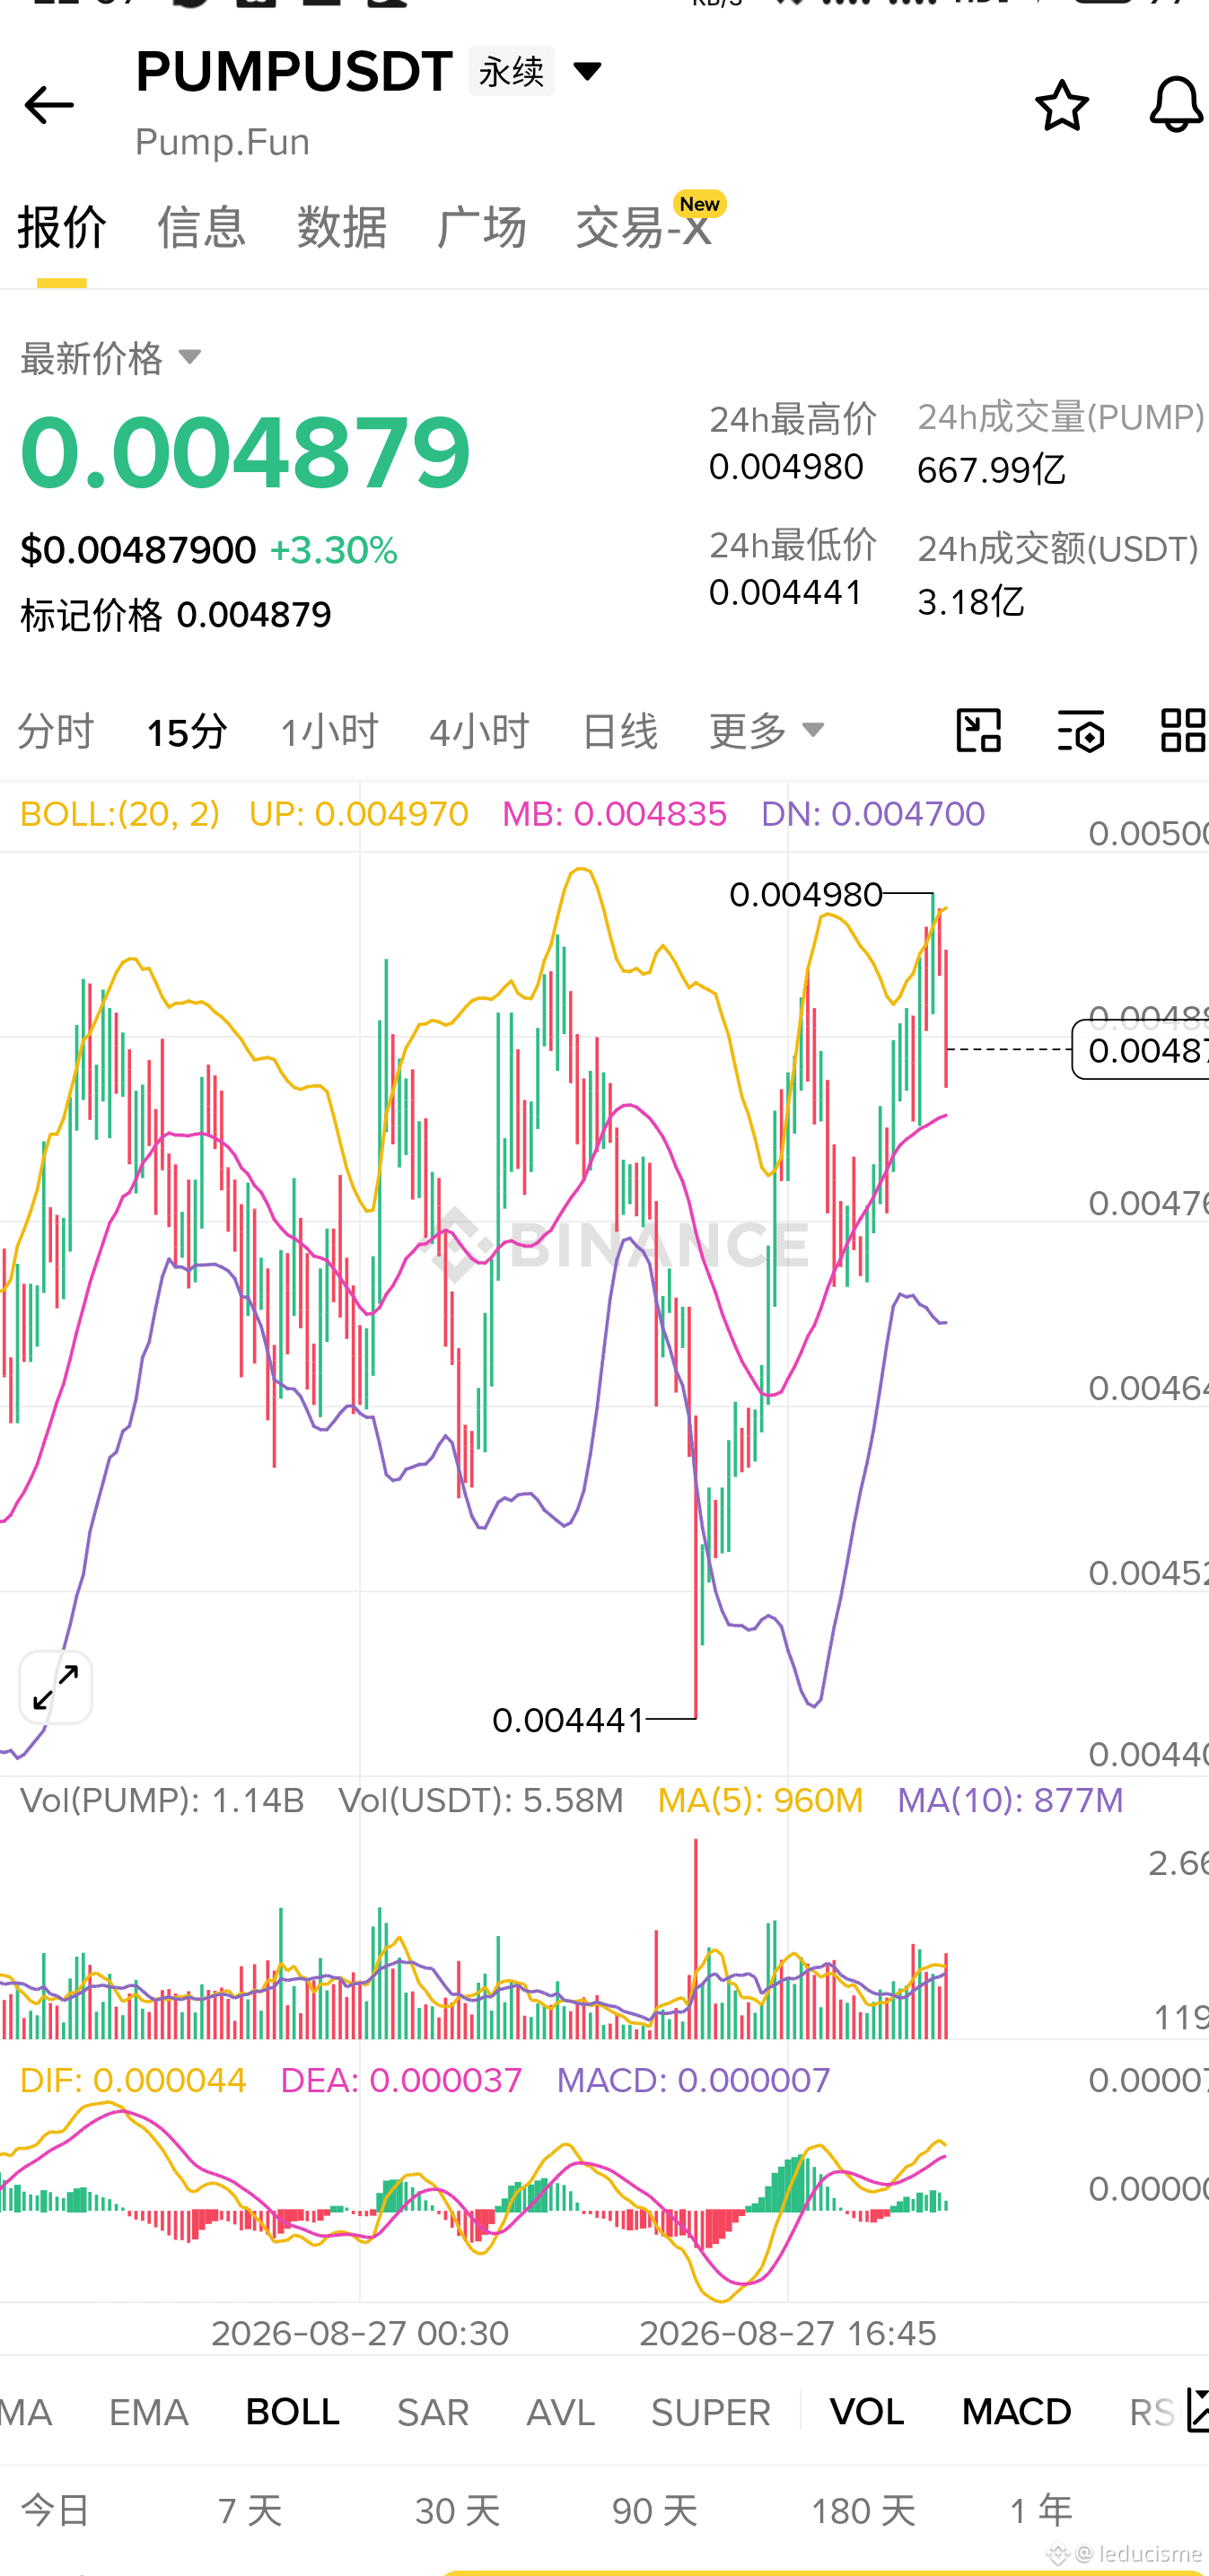This screenshot has width=1209, height=2576.
Task: Select 4小时 timeframe
Action: click(x=479, y=732)
